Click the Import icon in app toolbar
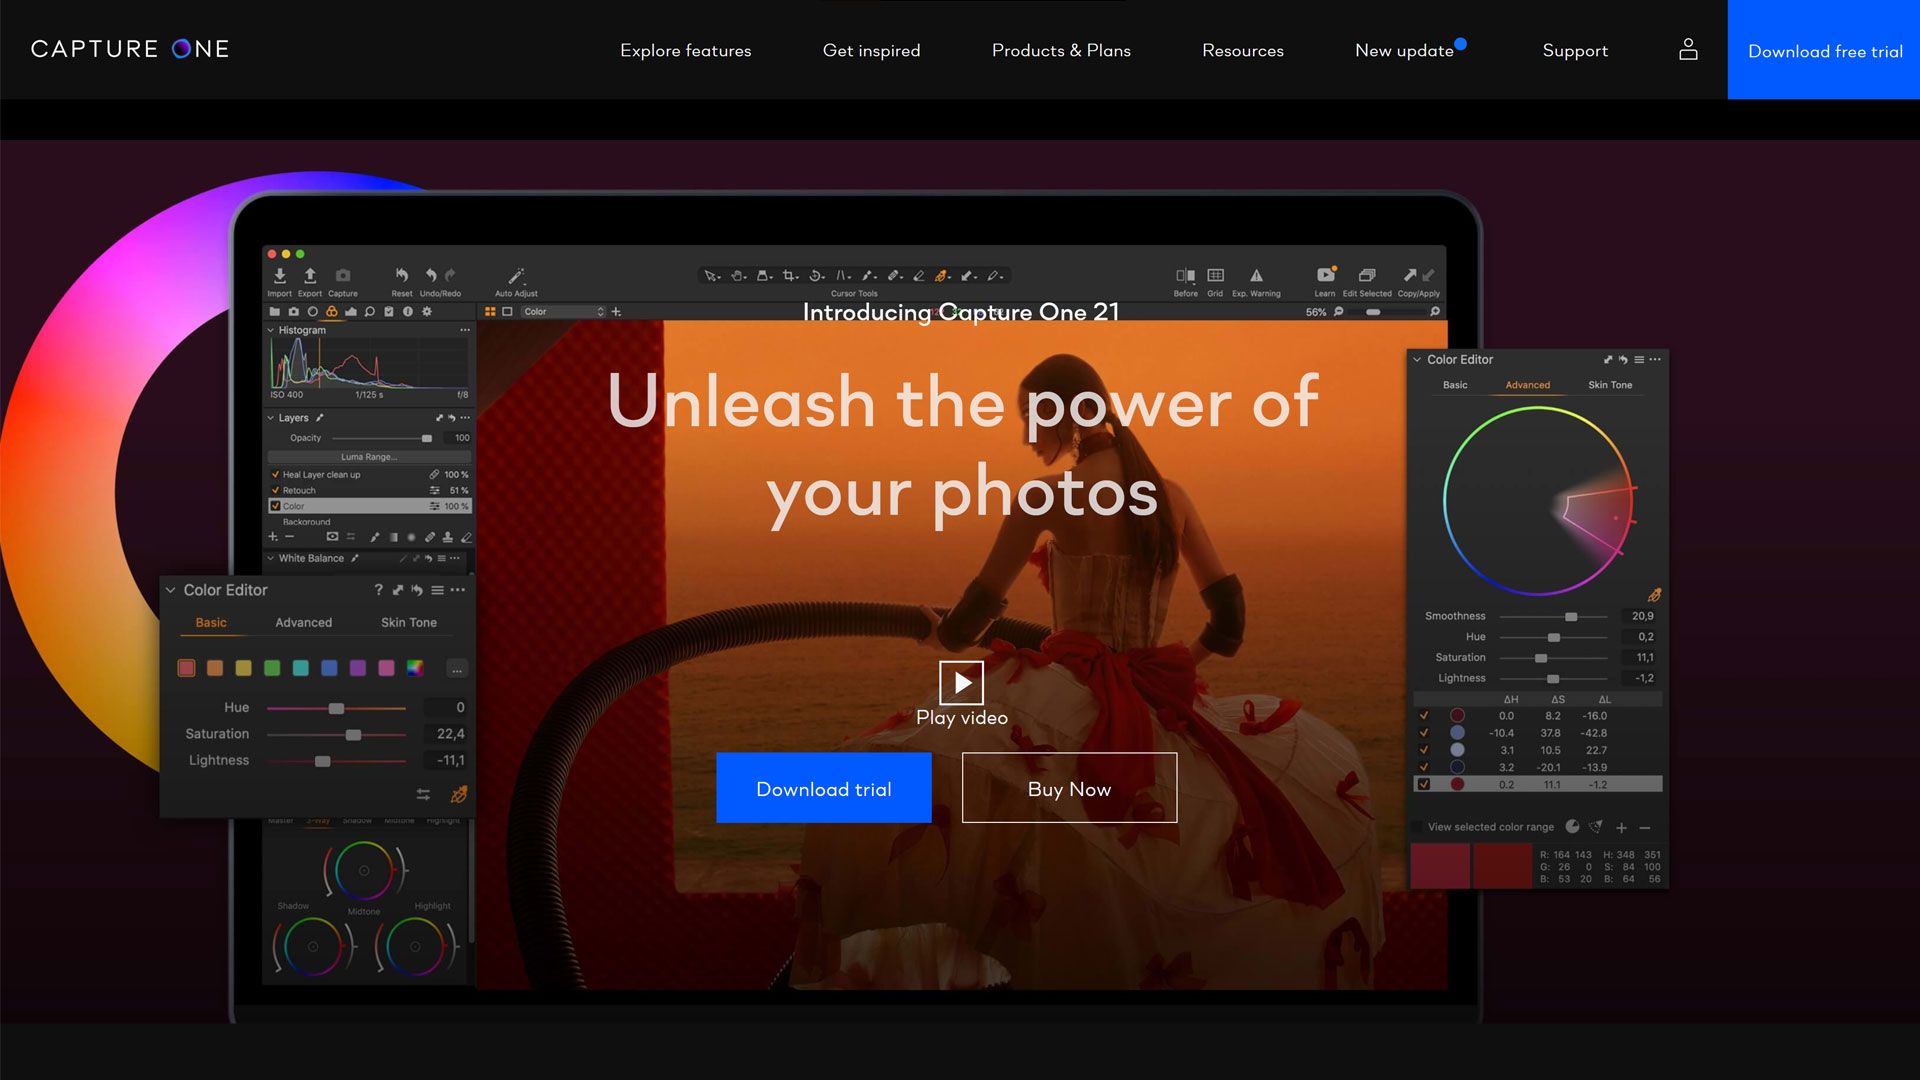 pos(280,275)
